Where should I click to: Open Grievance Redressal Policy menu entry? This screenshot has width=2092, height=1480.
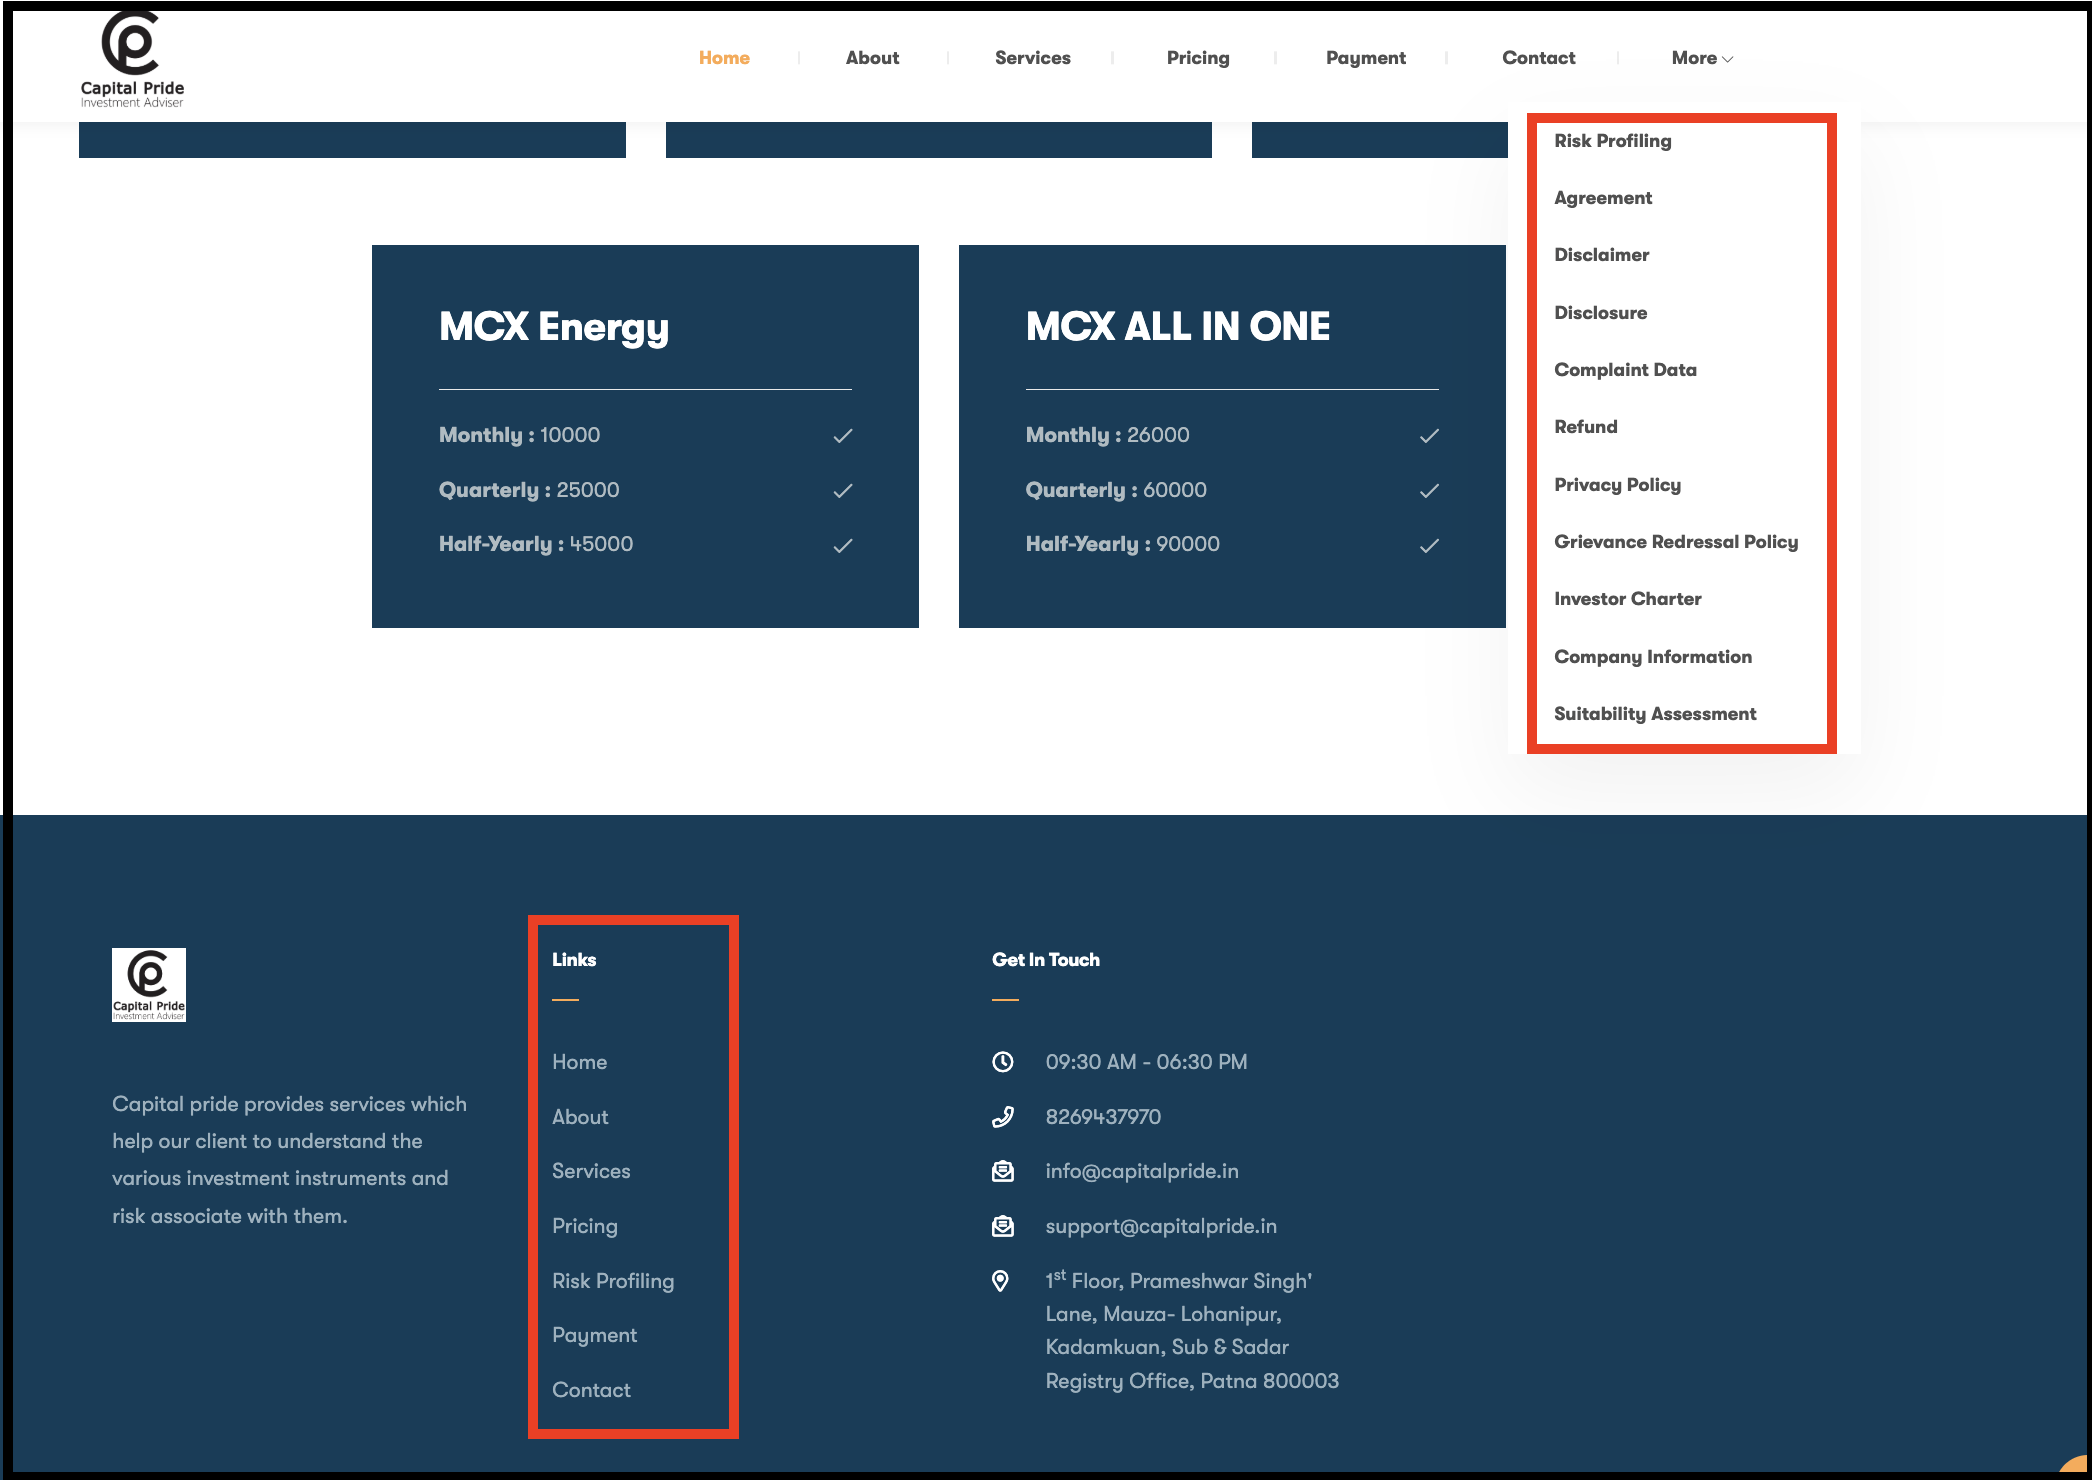1676,542
